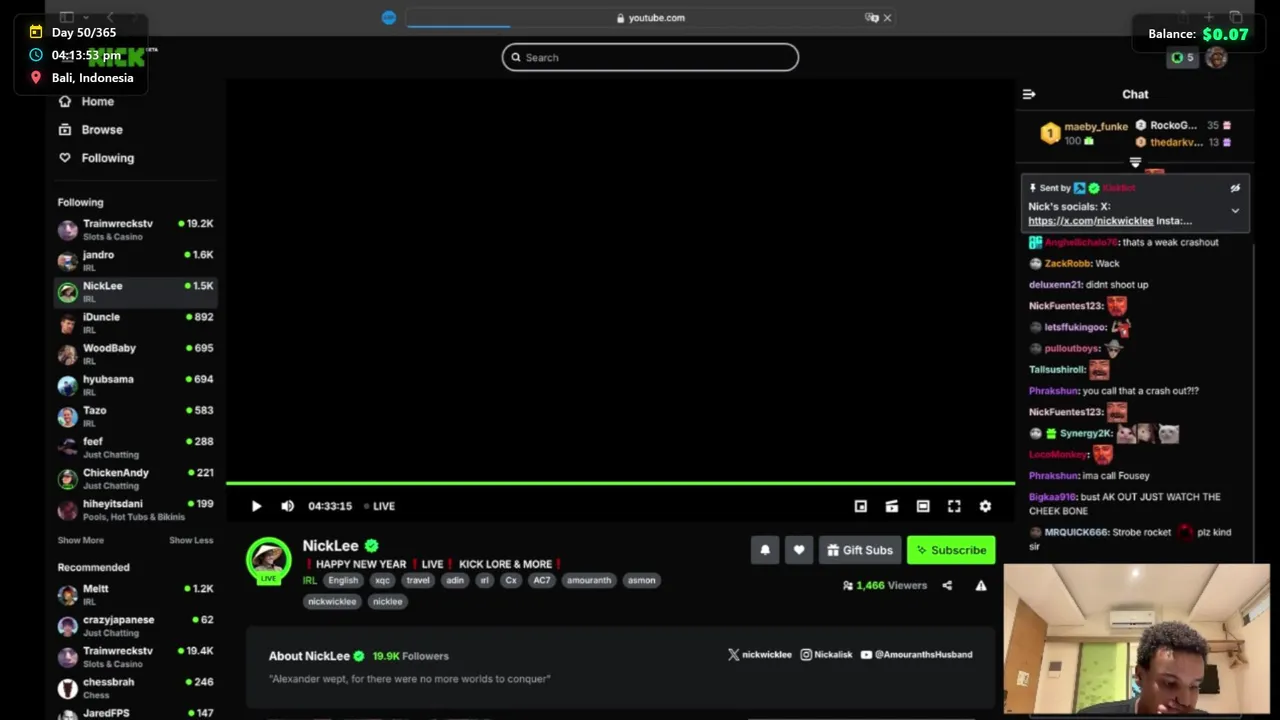Open the clip creation icon
The image size is (1280, 720).
click(x=892, y=506)
